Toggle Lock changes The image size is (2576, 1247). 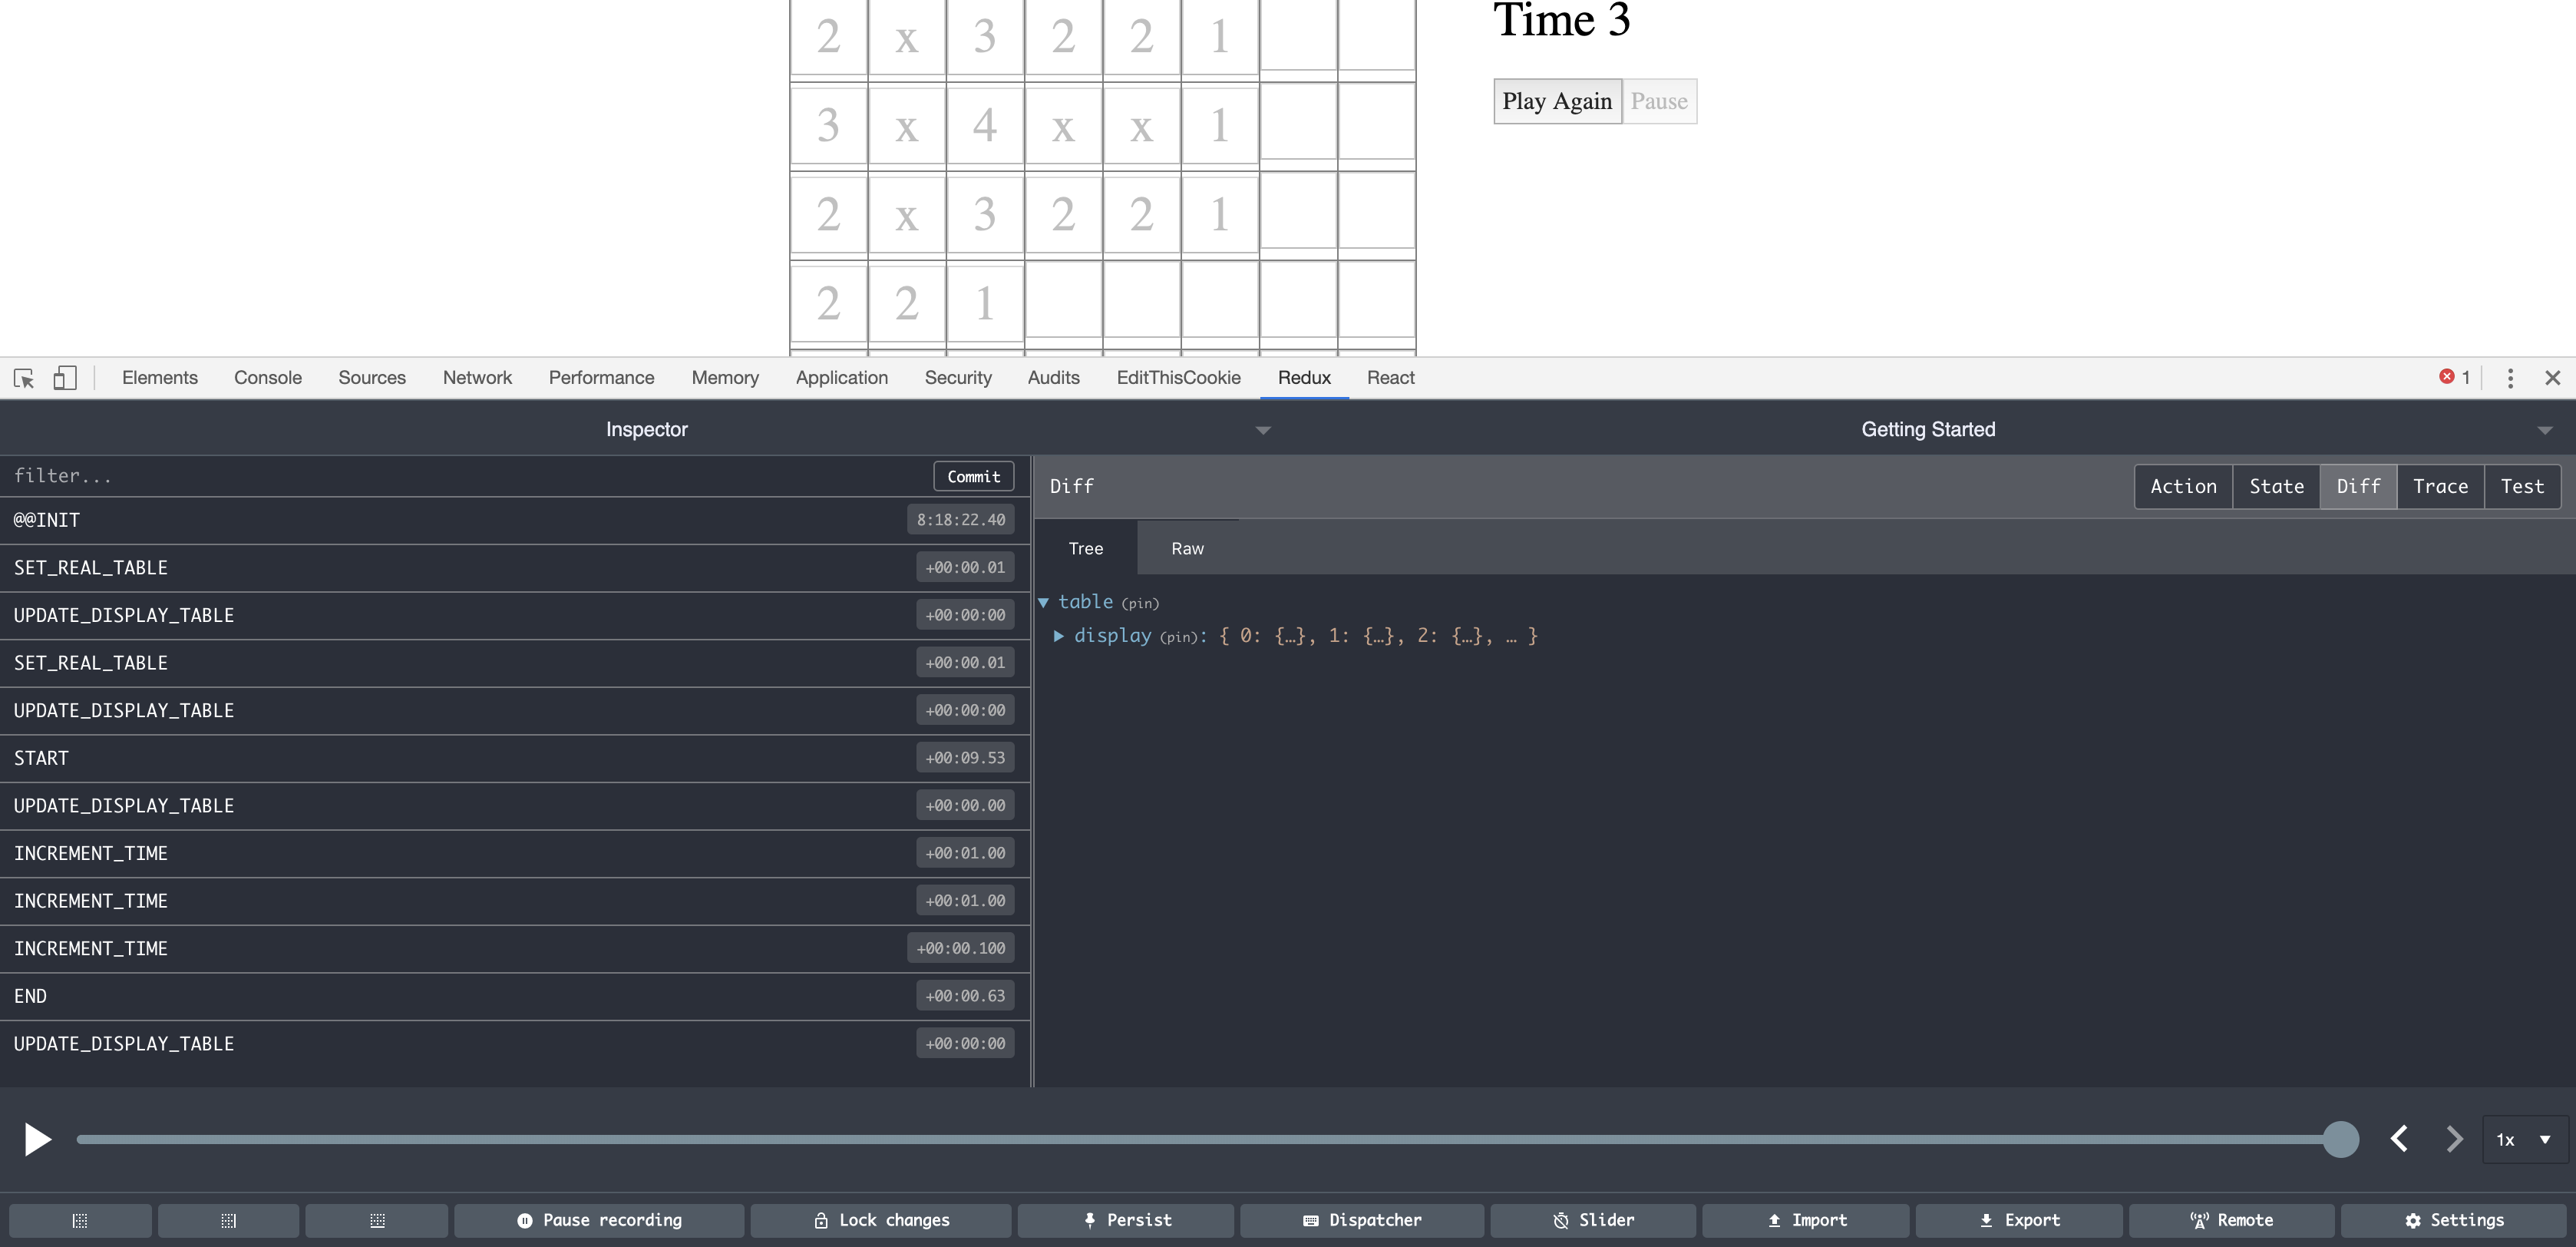pyautogui.click(x=881, y=1220)
